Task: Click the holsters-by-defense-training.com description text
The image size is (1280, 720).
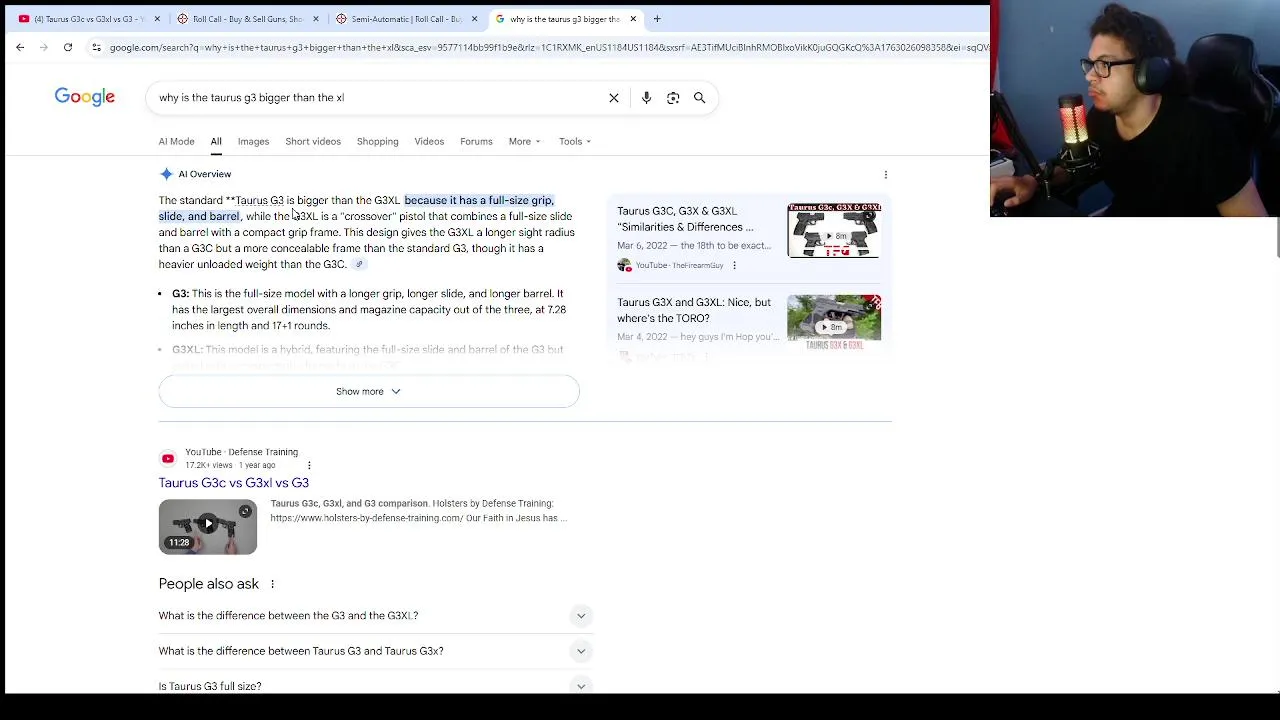Action: (419, 511)
